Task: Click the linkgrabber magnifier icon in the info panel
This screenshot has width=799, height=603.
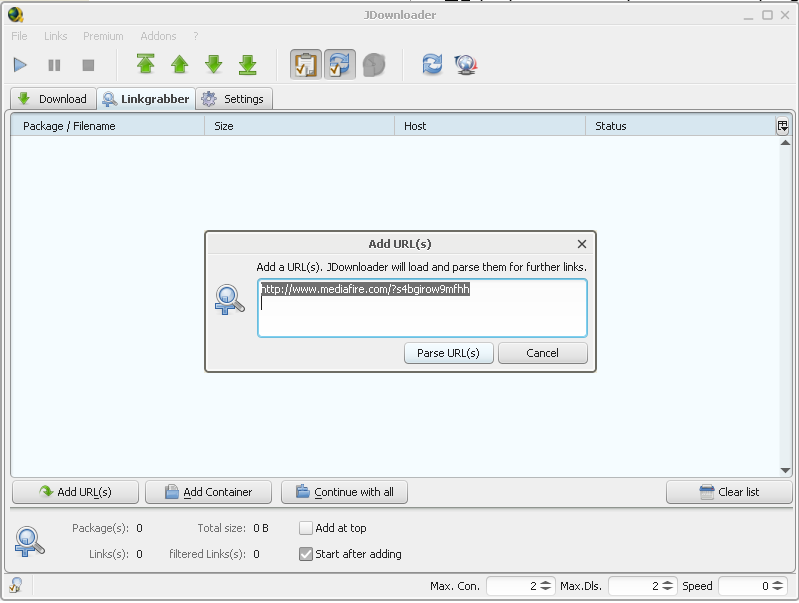Action: coord(29,542)
